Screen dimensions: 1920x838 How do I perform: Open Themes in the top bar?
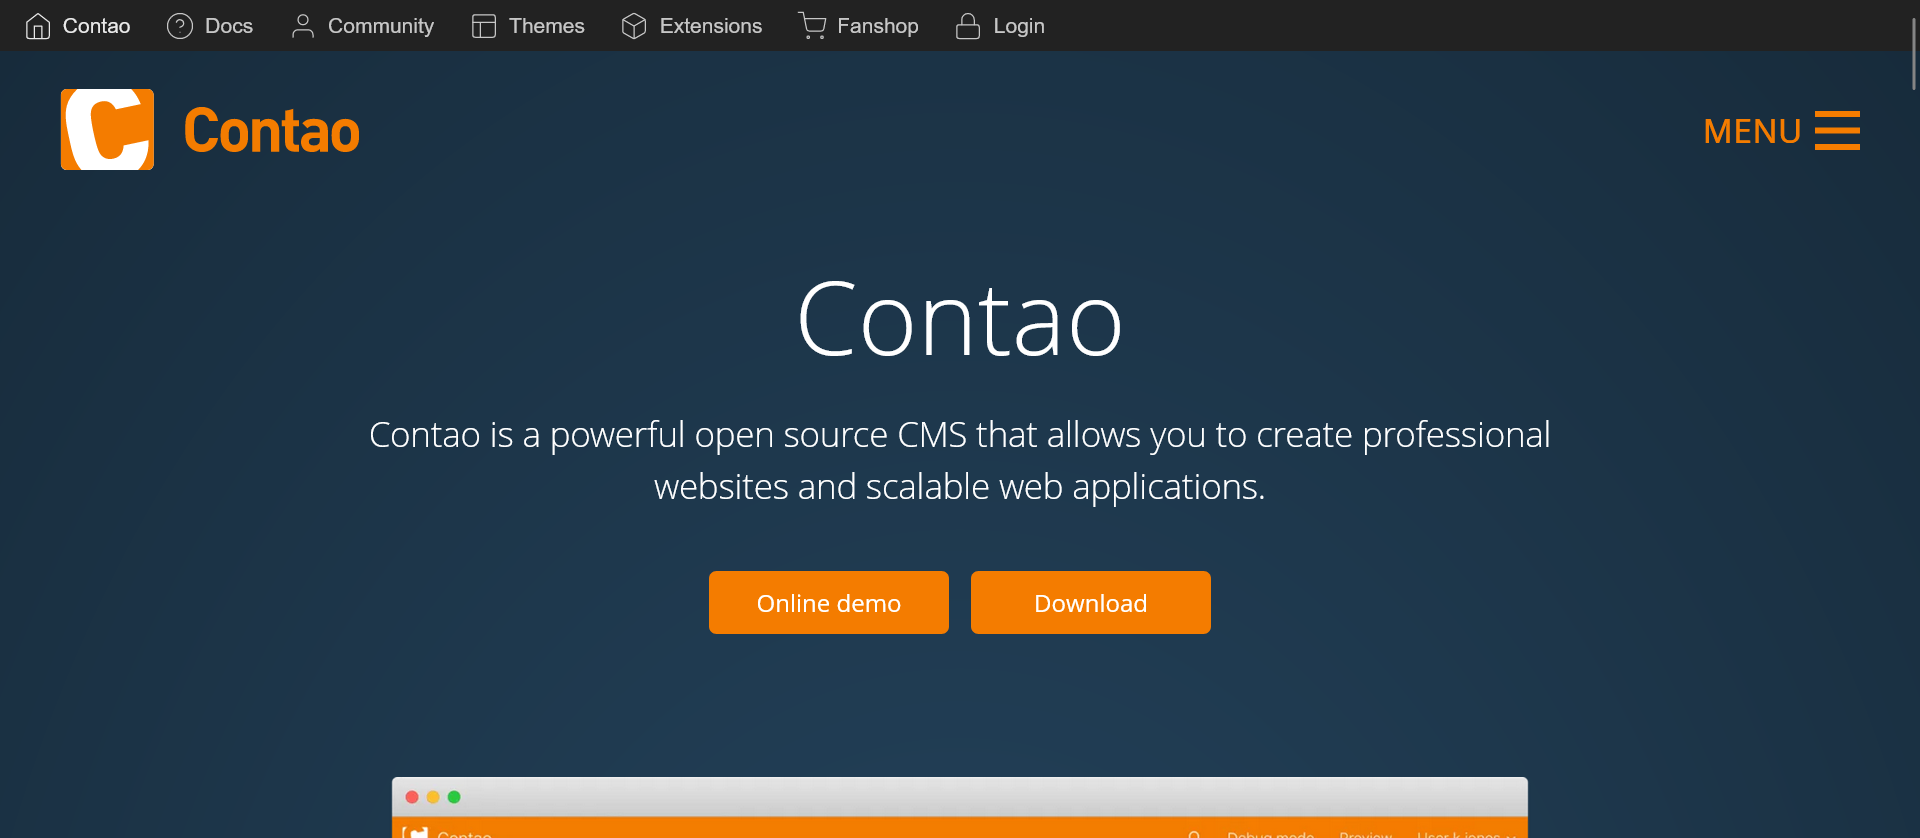tap(547, 26)
